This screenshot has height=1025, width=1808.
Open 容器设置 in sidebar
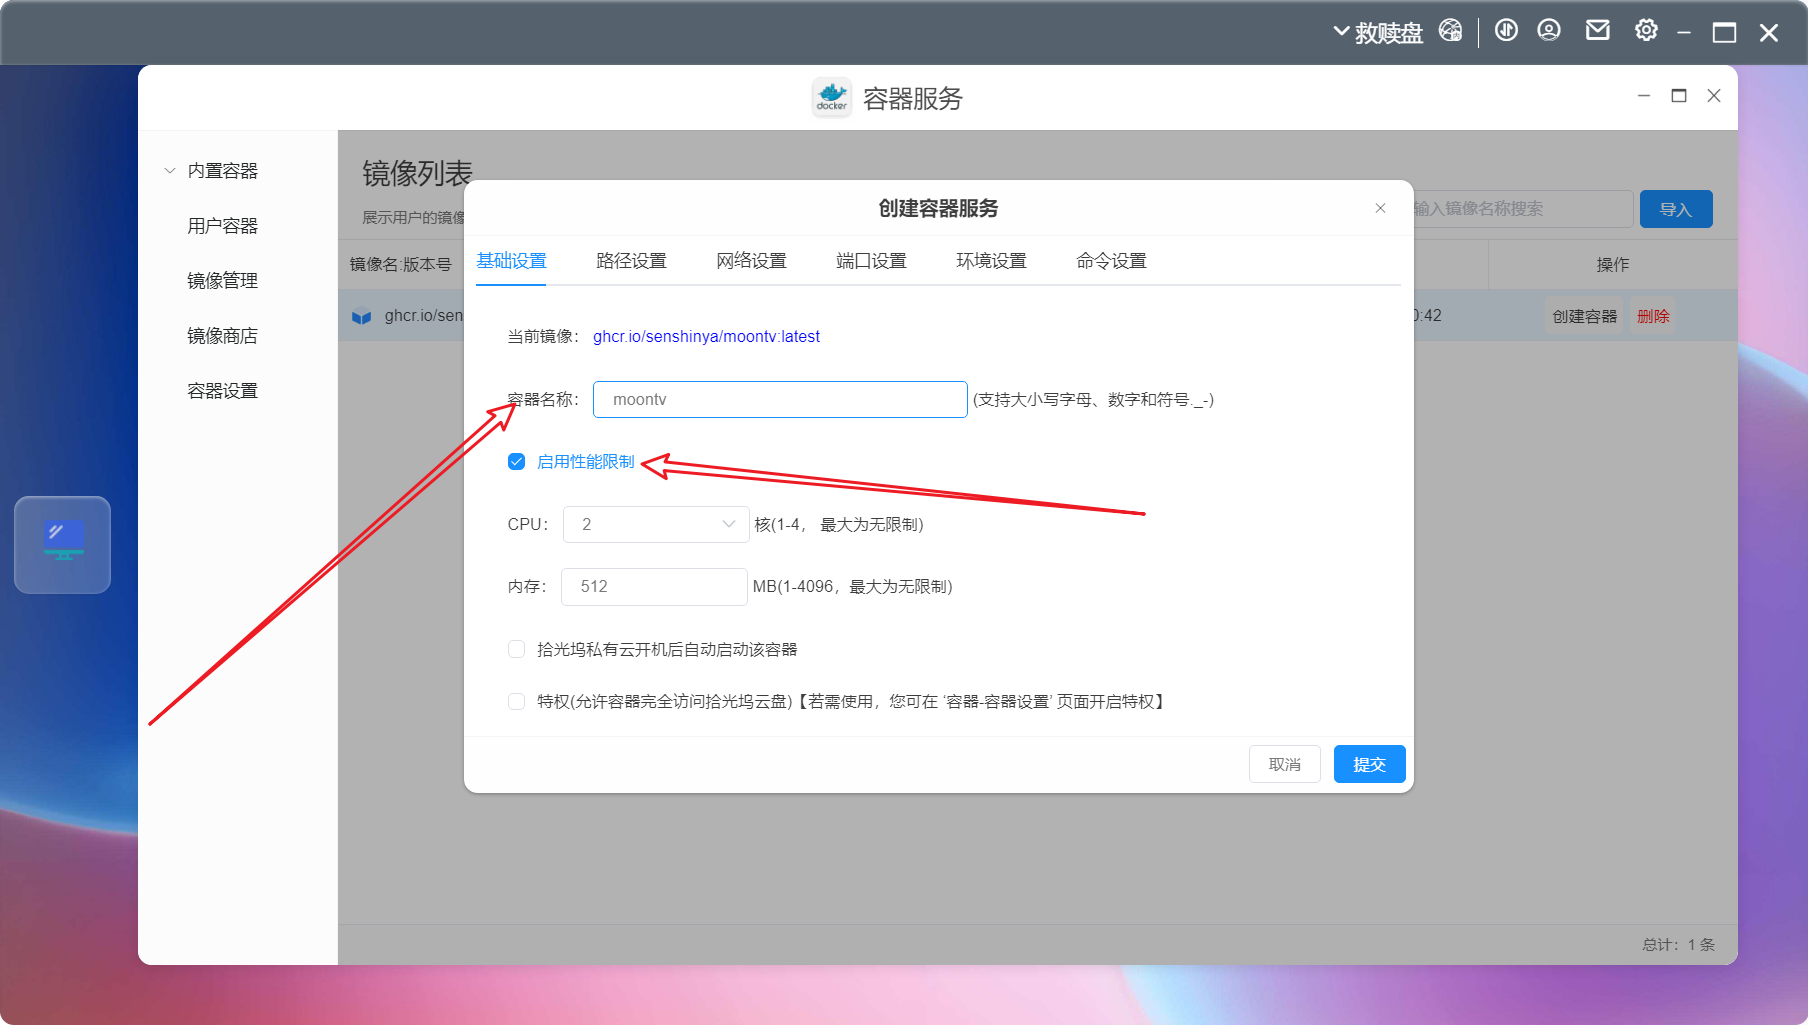coord(222,391)
